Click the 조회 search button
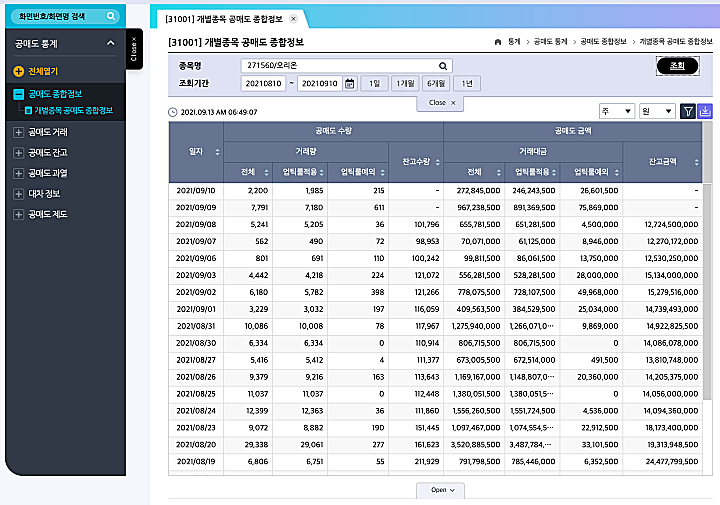 677,66
